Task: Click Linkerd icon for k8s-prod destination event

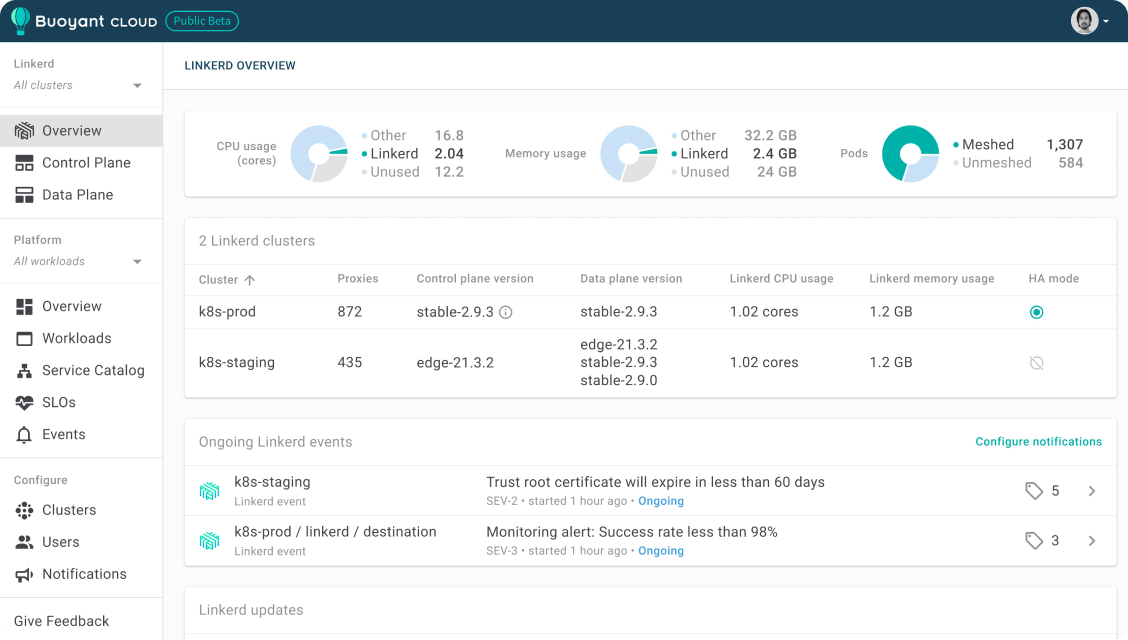Action: 209,541
